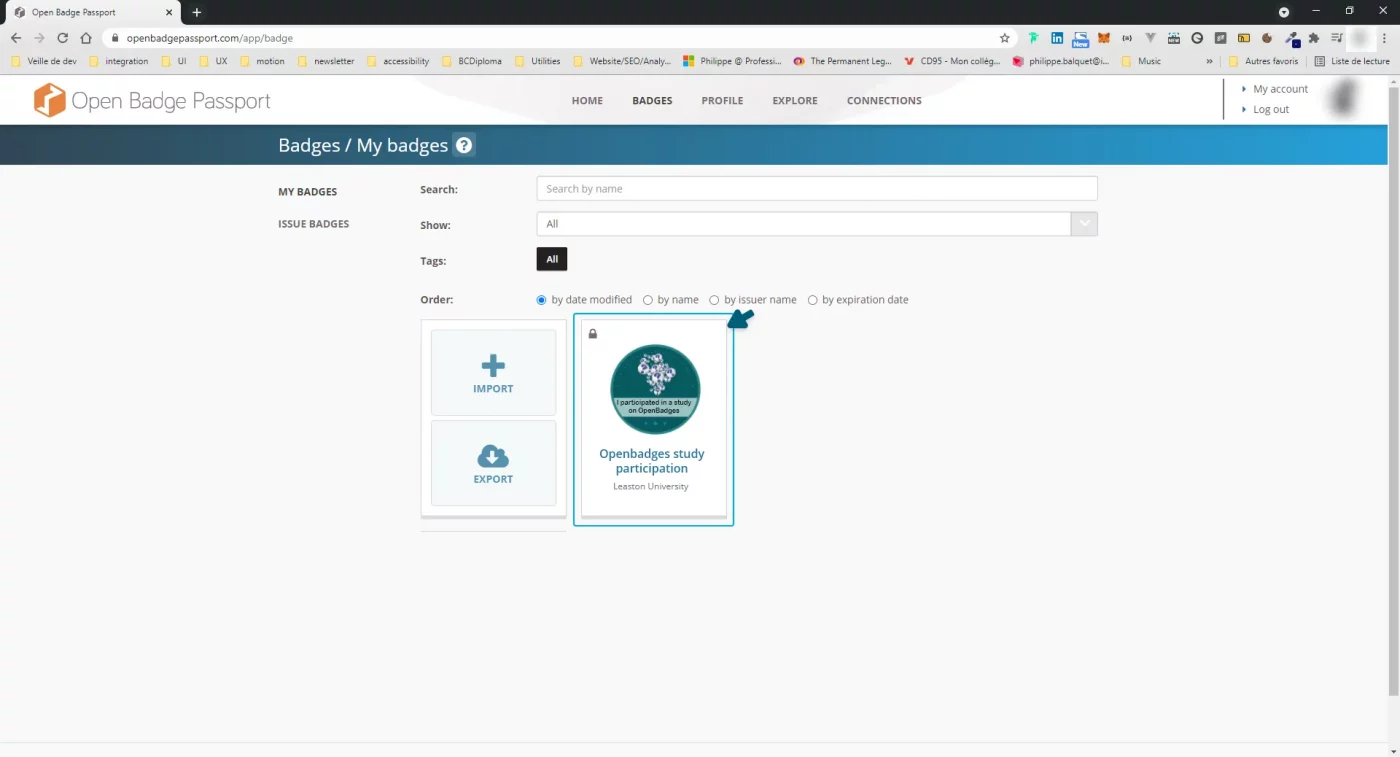Click the page vertical scrollbar
Viewport: 1400px width, 757px height.
click(x=1393, y=390)
